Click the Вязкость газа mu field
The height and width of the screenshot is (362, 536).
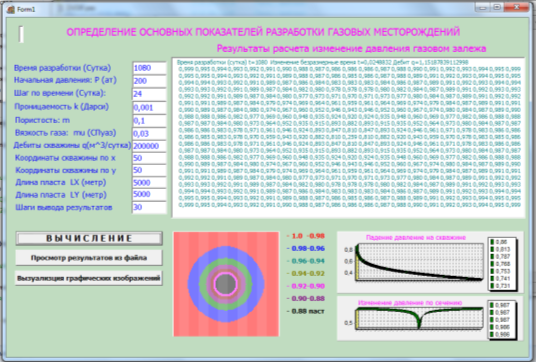[149, 133]
